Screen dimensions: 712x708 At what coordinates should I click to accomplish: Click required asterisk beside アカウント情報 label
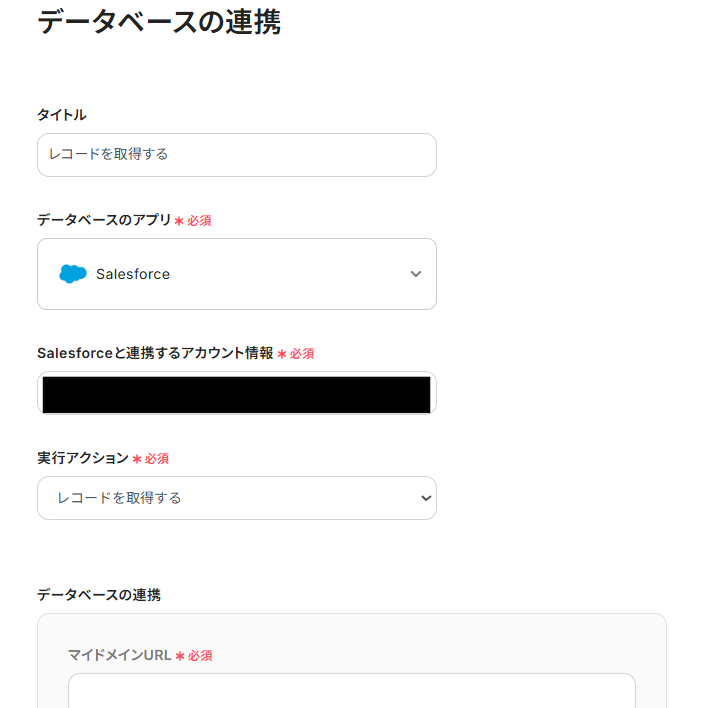click(x=282, y=354)
